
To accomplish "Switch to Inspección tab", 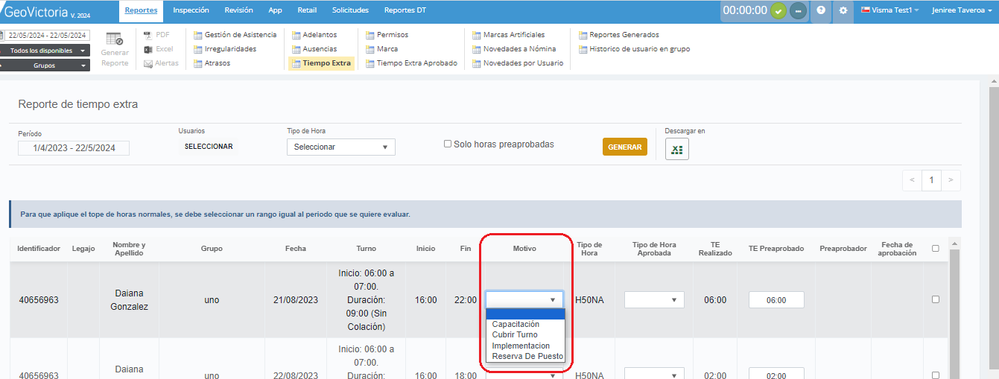I will click(190, 11).
